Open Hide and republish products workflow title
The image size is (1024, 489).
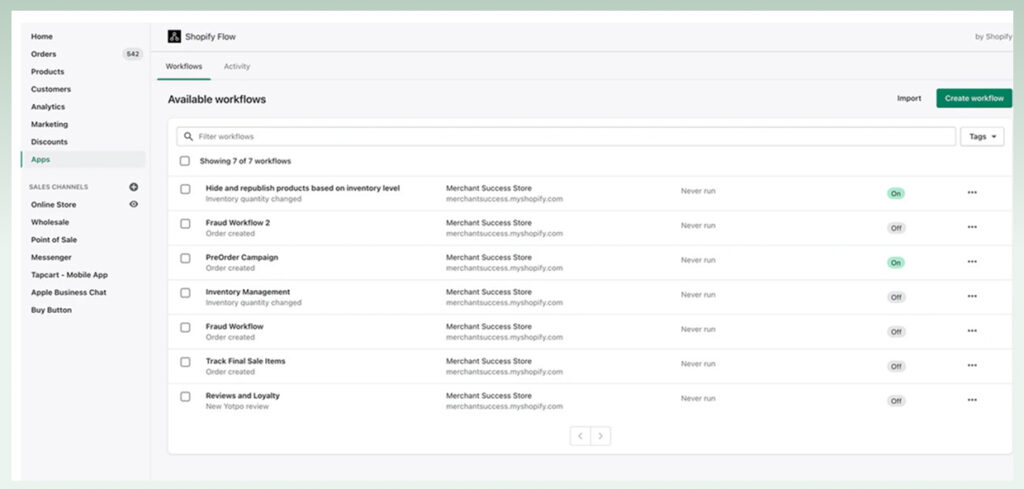pyautogui.click(x=302, y=188)
